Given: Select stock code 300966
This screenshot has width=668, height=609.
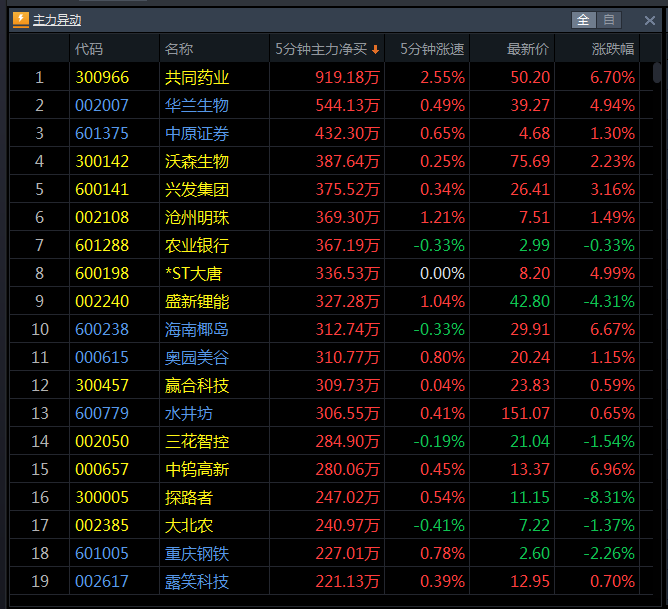Looking at the screenshot, I should pyautogui.click(x=102, y=77).
